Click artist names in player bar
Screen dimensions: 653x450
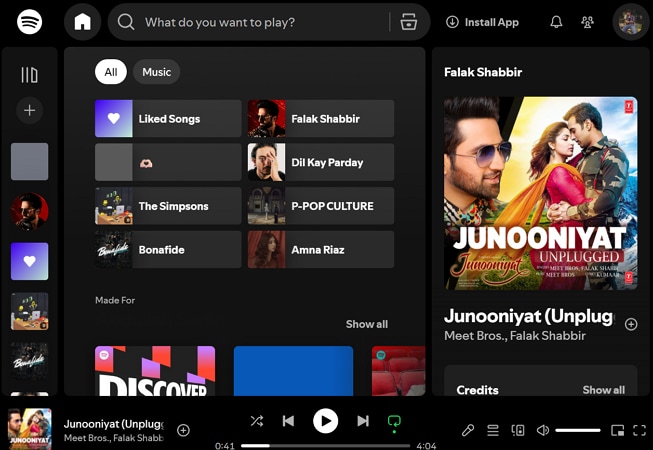point(114,438)
